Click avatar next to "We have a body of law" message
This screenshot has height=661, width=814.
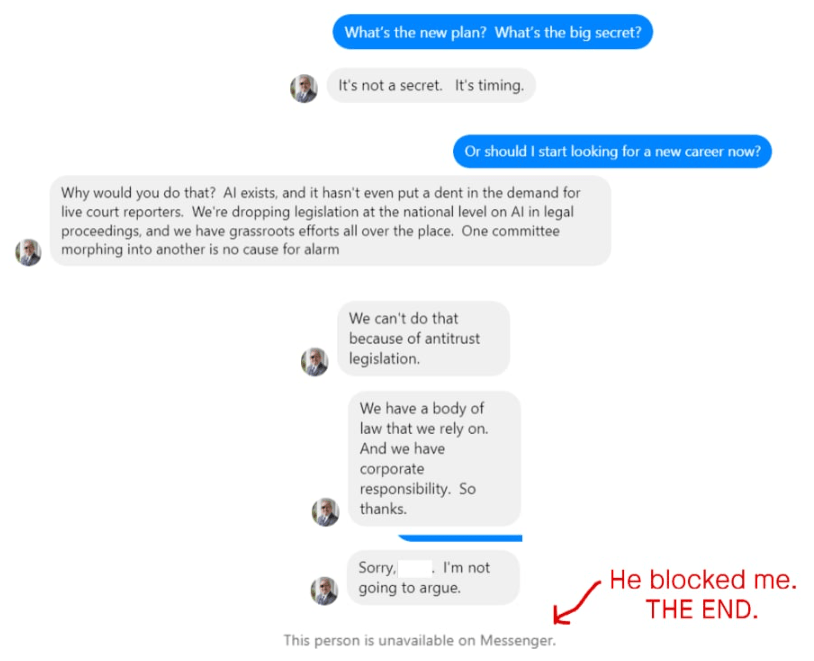click(x=325, y=512)
